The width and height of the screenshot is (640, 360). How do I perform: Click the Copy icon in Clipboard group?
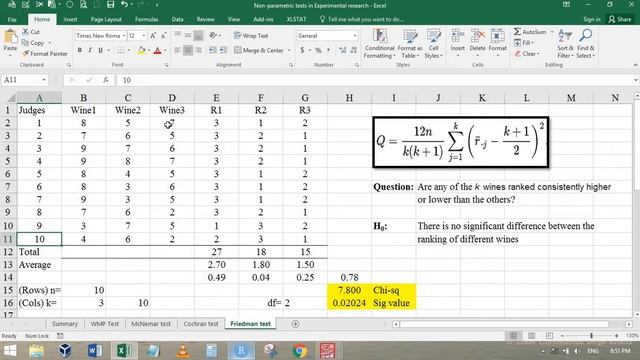point(25,42)
